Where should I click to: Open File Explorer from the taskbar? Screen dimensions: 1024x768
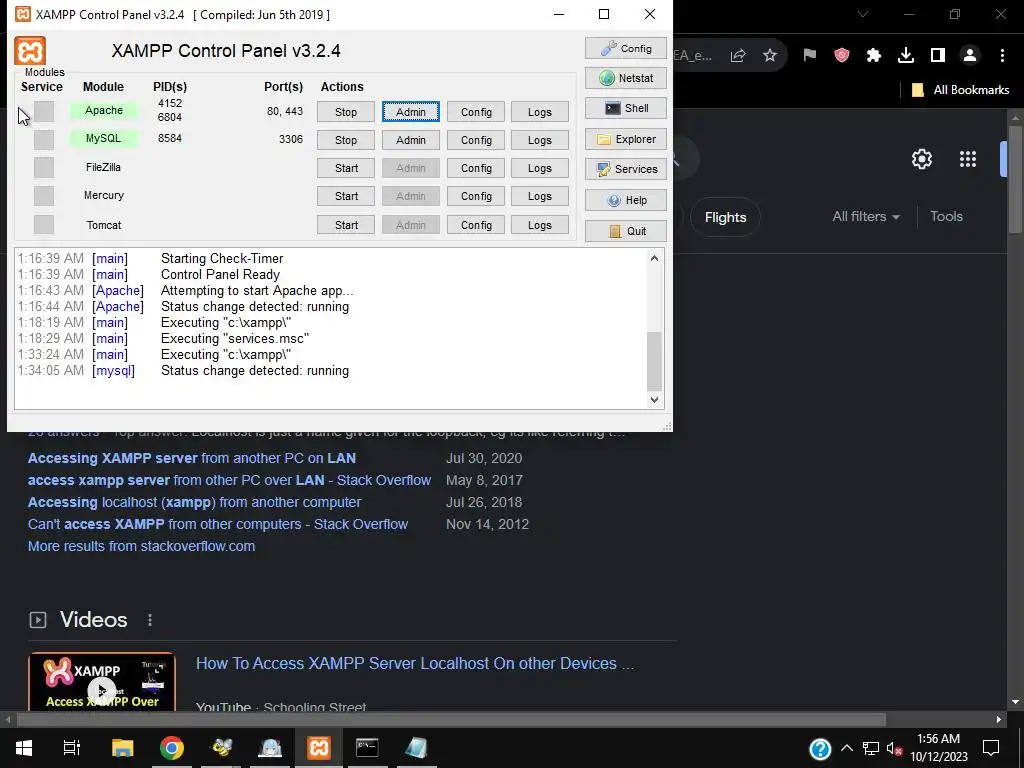pos(122,748)
